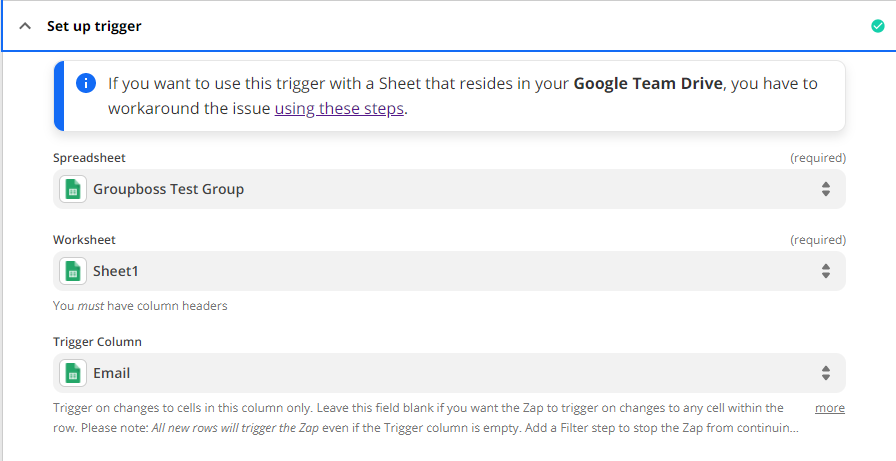Click Google Sheets icon beside Sheet1

pyautogui.click(x=73, y=271)
